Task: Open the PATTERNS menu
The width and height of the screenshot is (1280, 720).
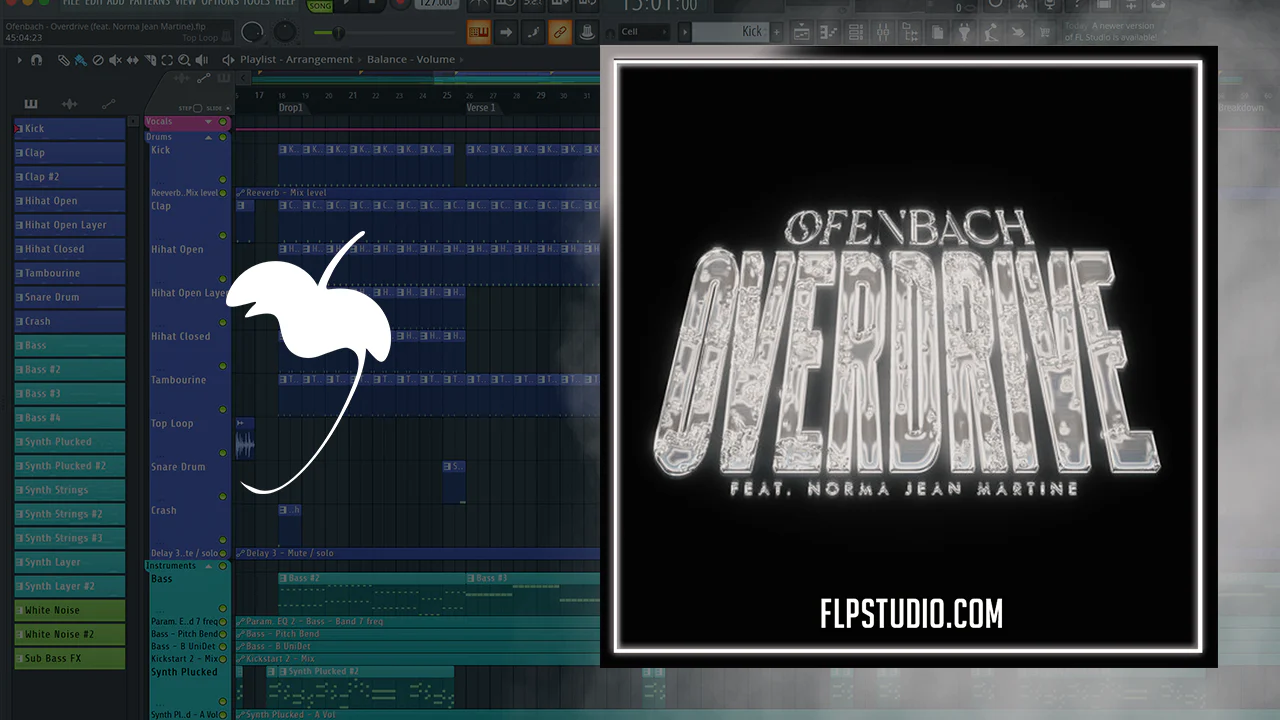Action: click(150, 4)
